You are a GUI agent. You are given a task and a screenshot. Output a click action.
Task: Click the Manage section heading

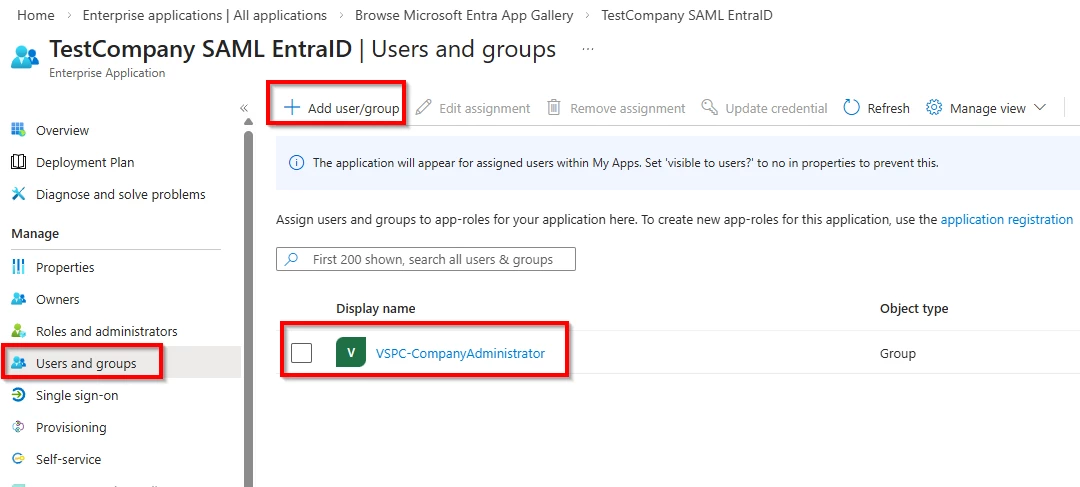click(35, 234)
